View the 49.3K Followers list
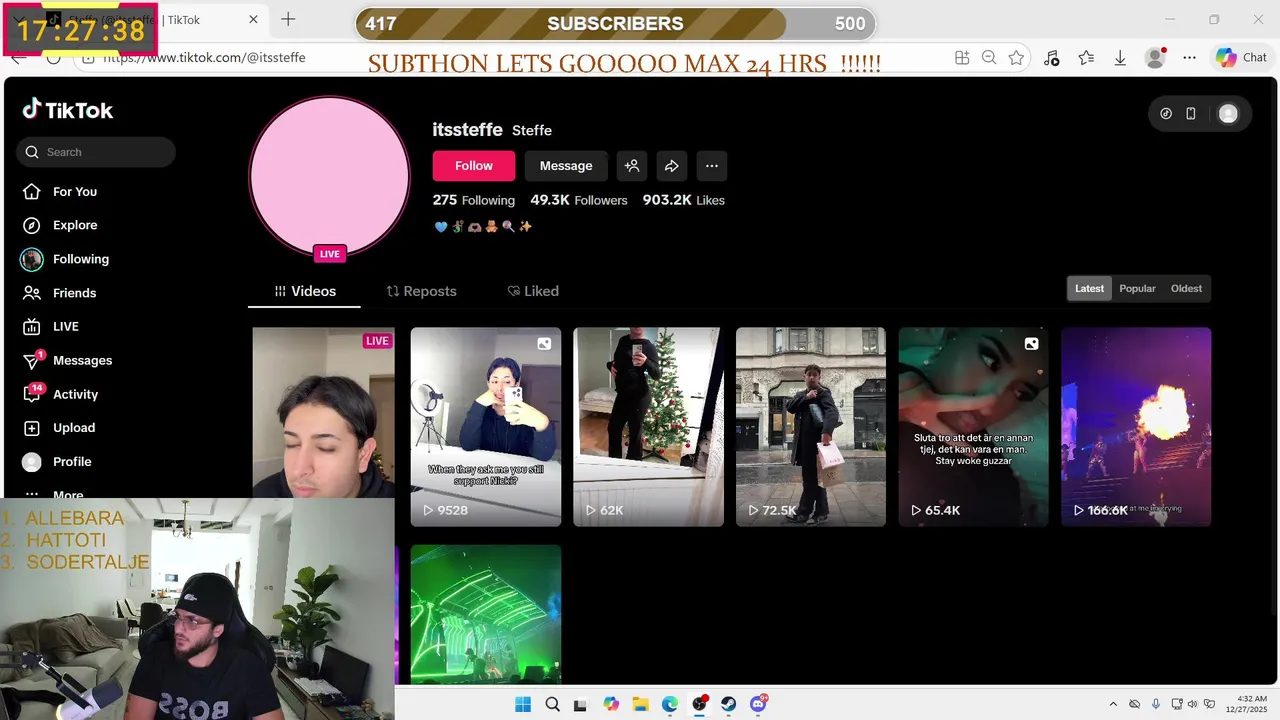 579,200
